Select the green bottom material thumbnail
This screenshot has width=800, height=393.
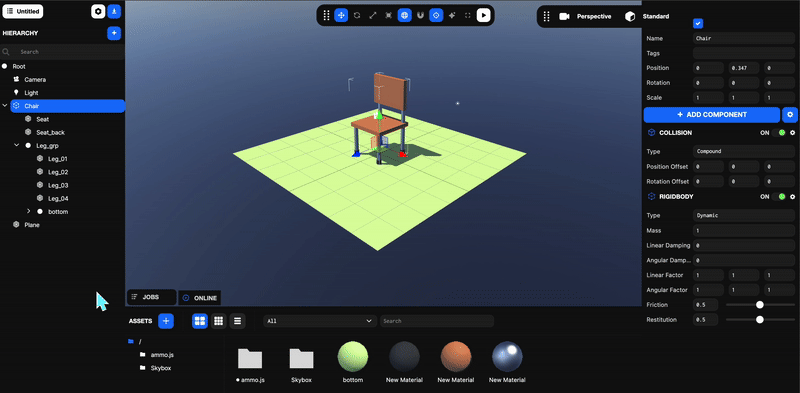point(353,357)
